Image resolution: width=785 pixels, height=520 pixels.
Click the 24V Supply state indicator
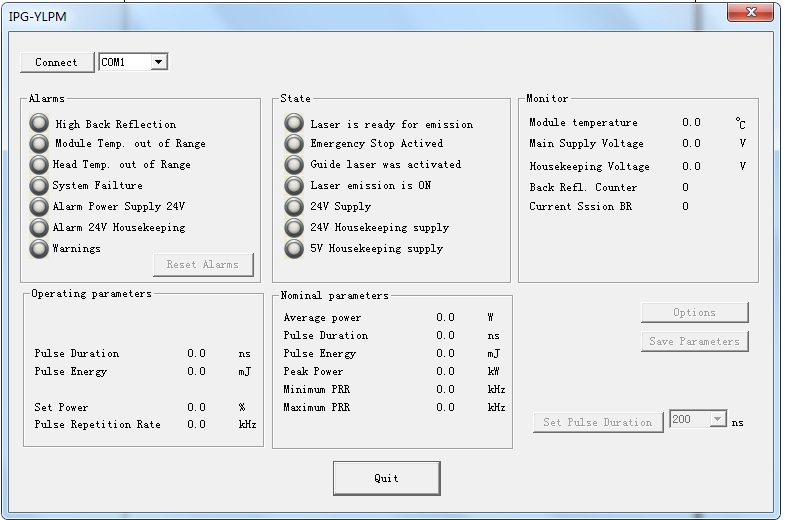(294, 207)
